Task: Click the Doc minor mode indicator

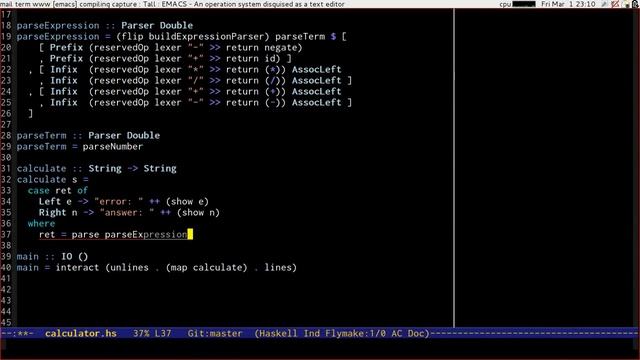Action: (x=416, y=333)
